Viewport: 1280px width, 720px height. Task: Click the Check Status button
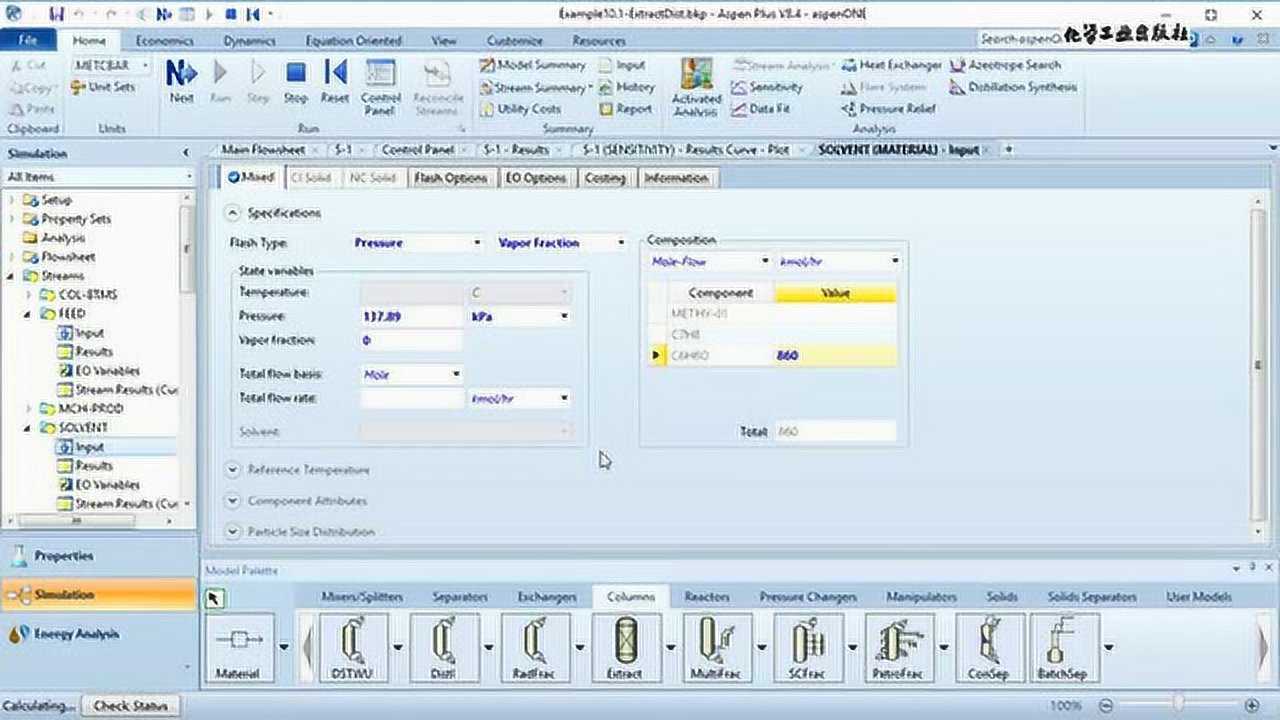130,706
